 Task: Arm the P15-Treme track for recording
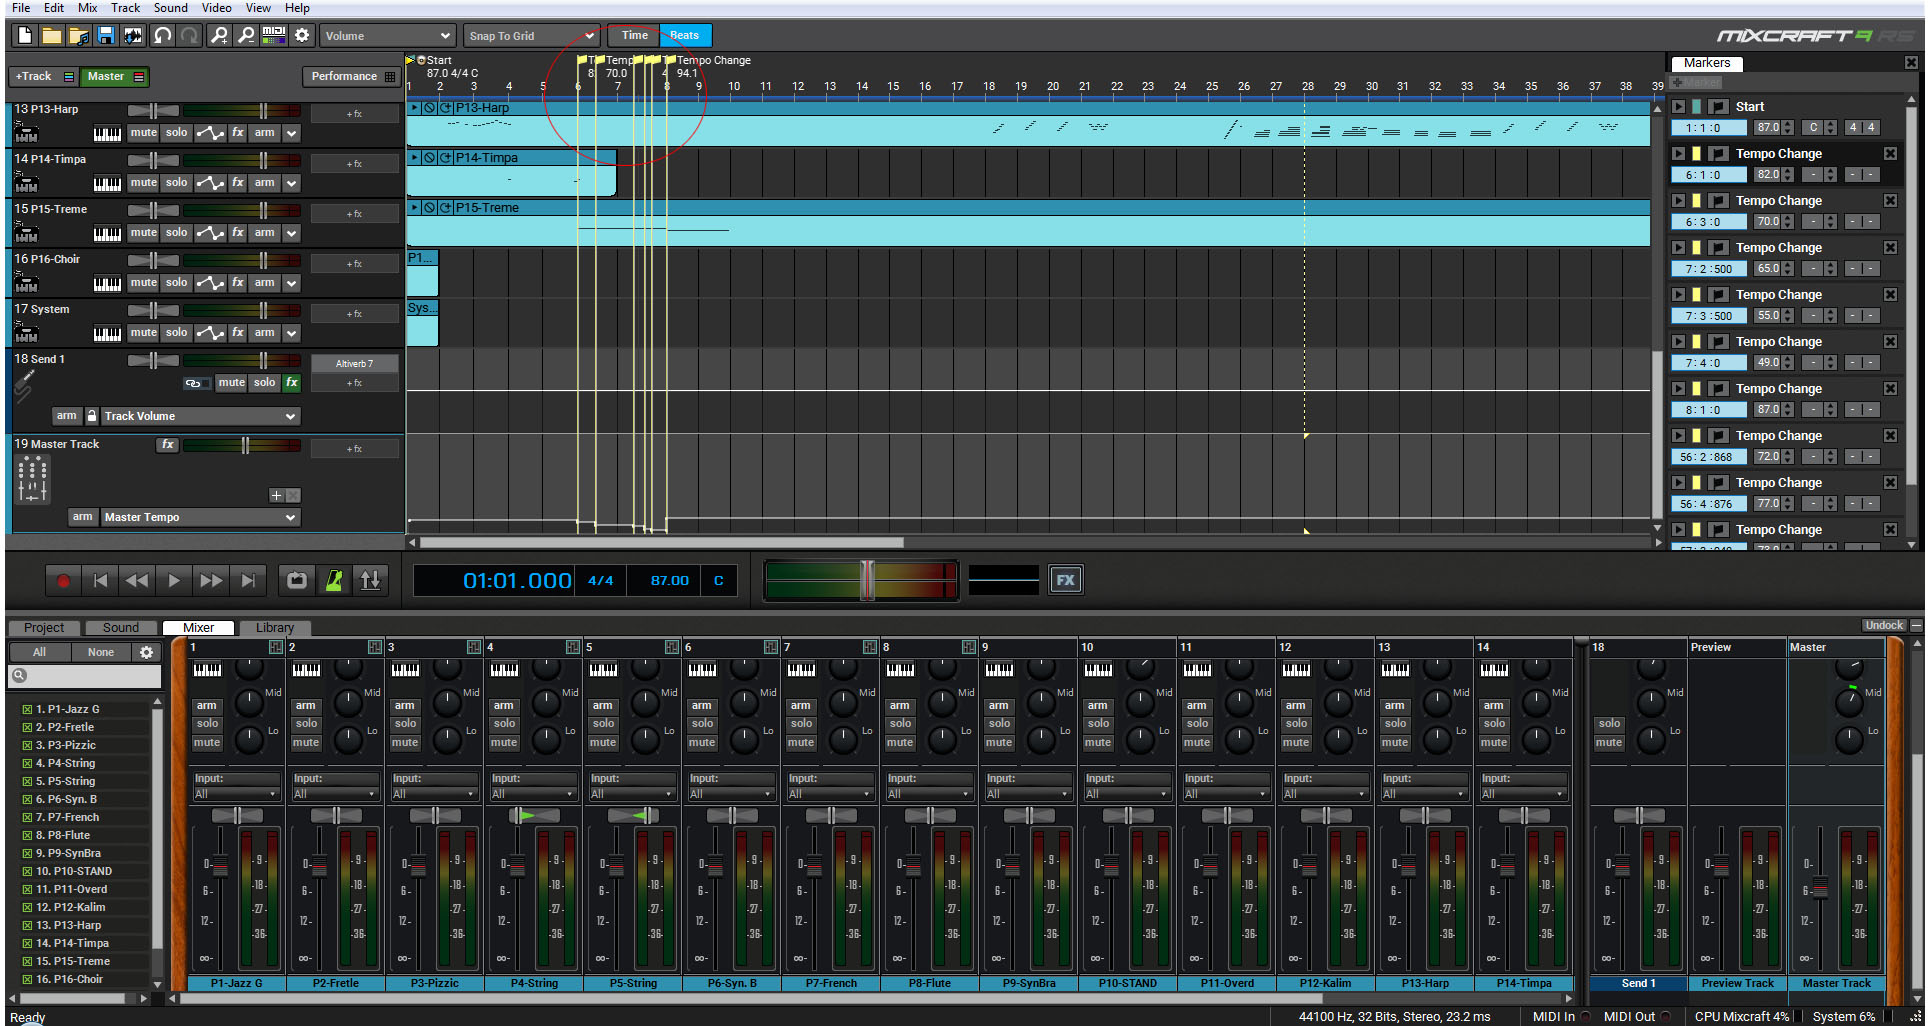[x=264, y=233]
